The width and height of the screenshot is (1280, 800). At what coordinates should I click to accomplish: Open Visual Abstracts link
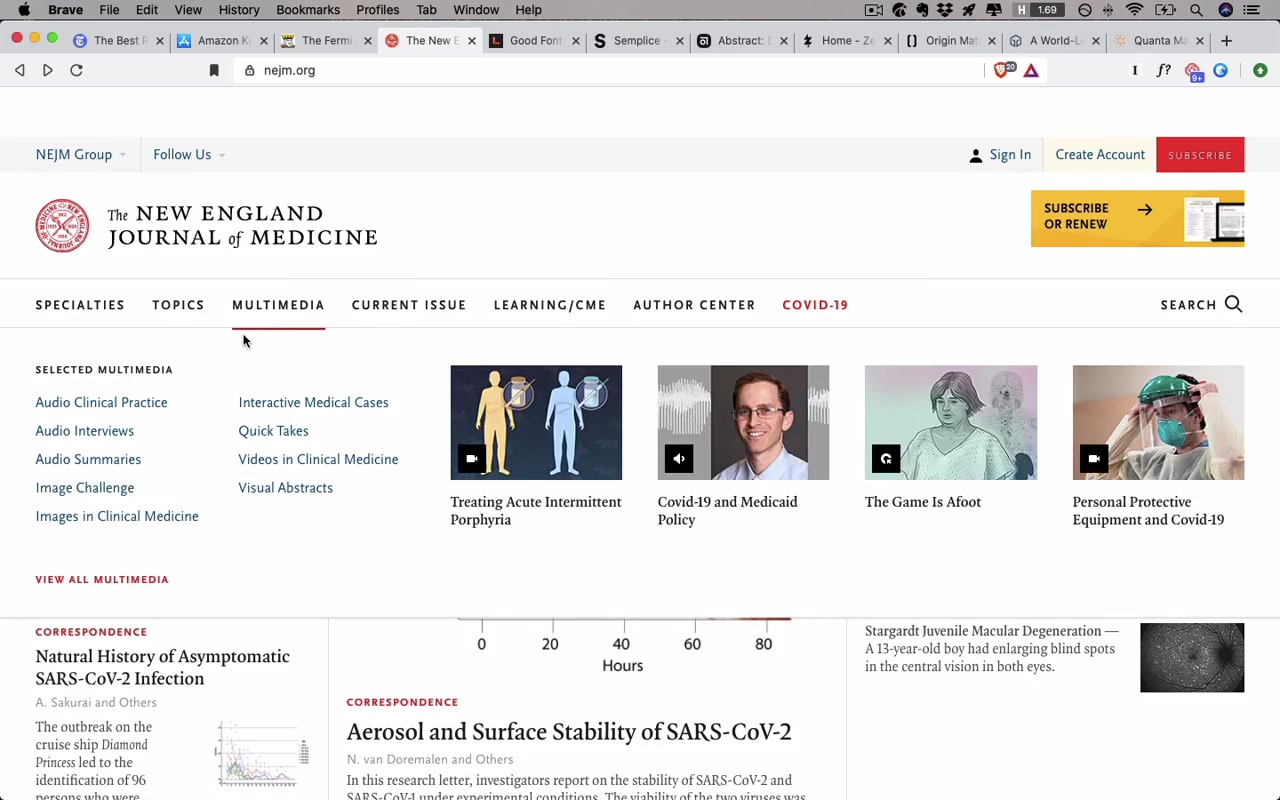pyautogui.click(x=285, y=488)
